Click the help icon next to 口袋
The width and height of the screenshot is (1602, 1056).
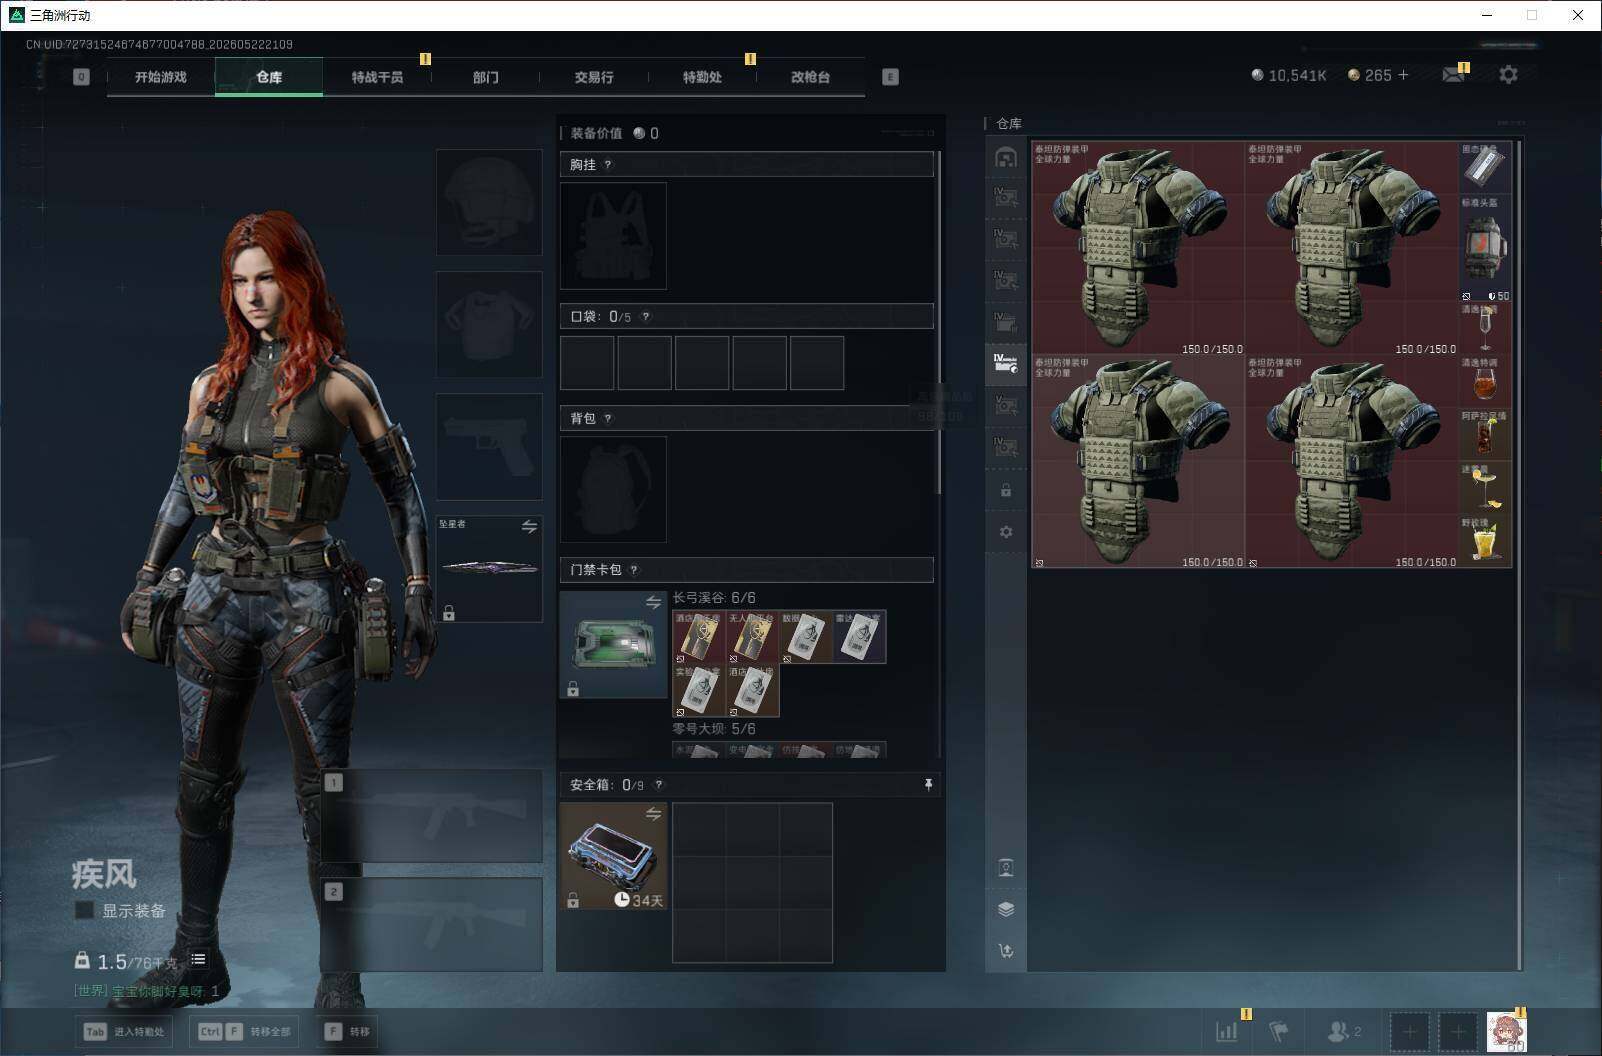[x=646, y=317]
